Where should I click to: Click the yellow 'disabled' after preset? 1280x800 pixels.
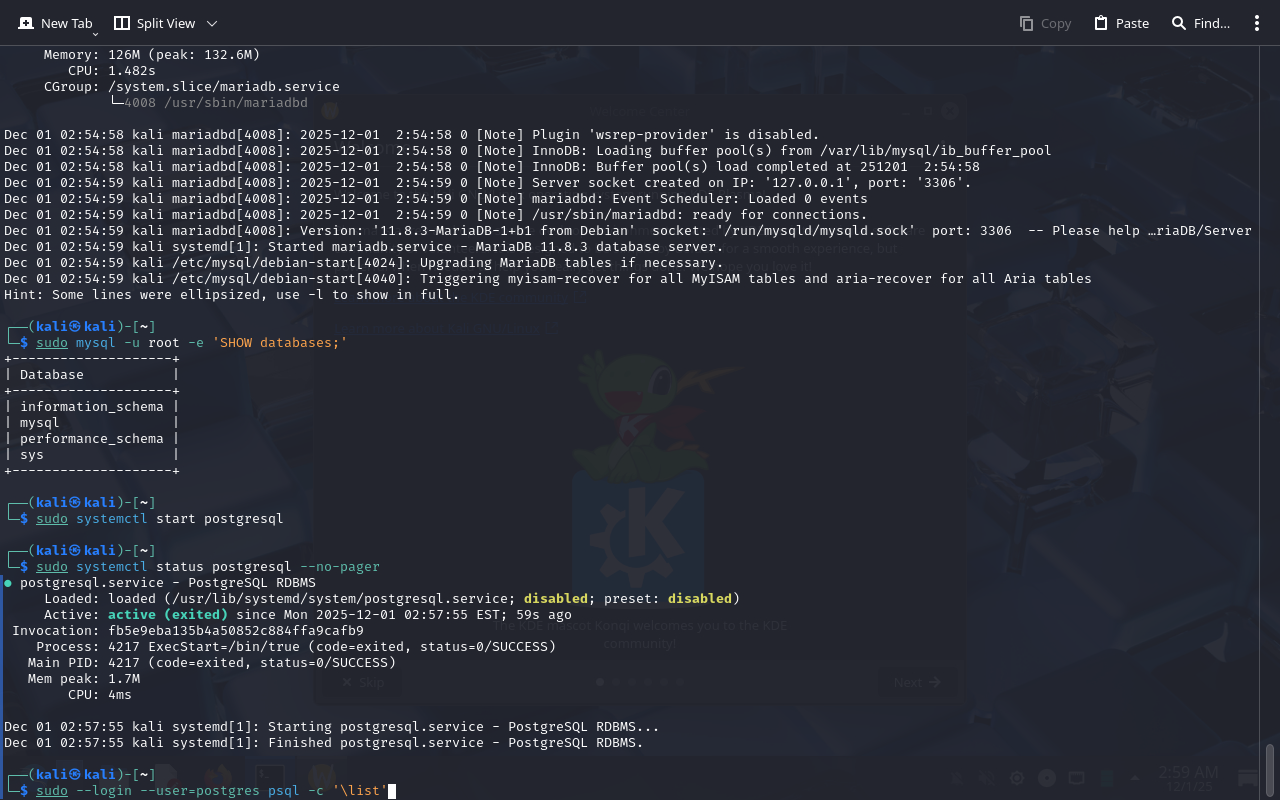click(699, 599)
